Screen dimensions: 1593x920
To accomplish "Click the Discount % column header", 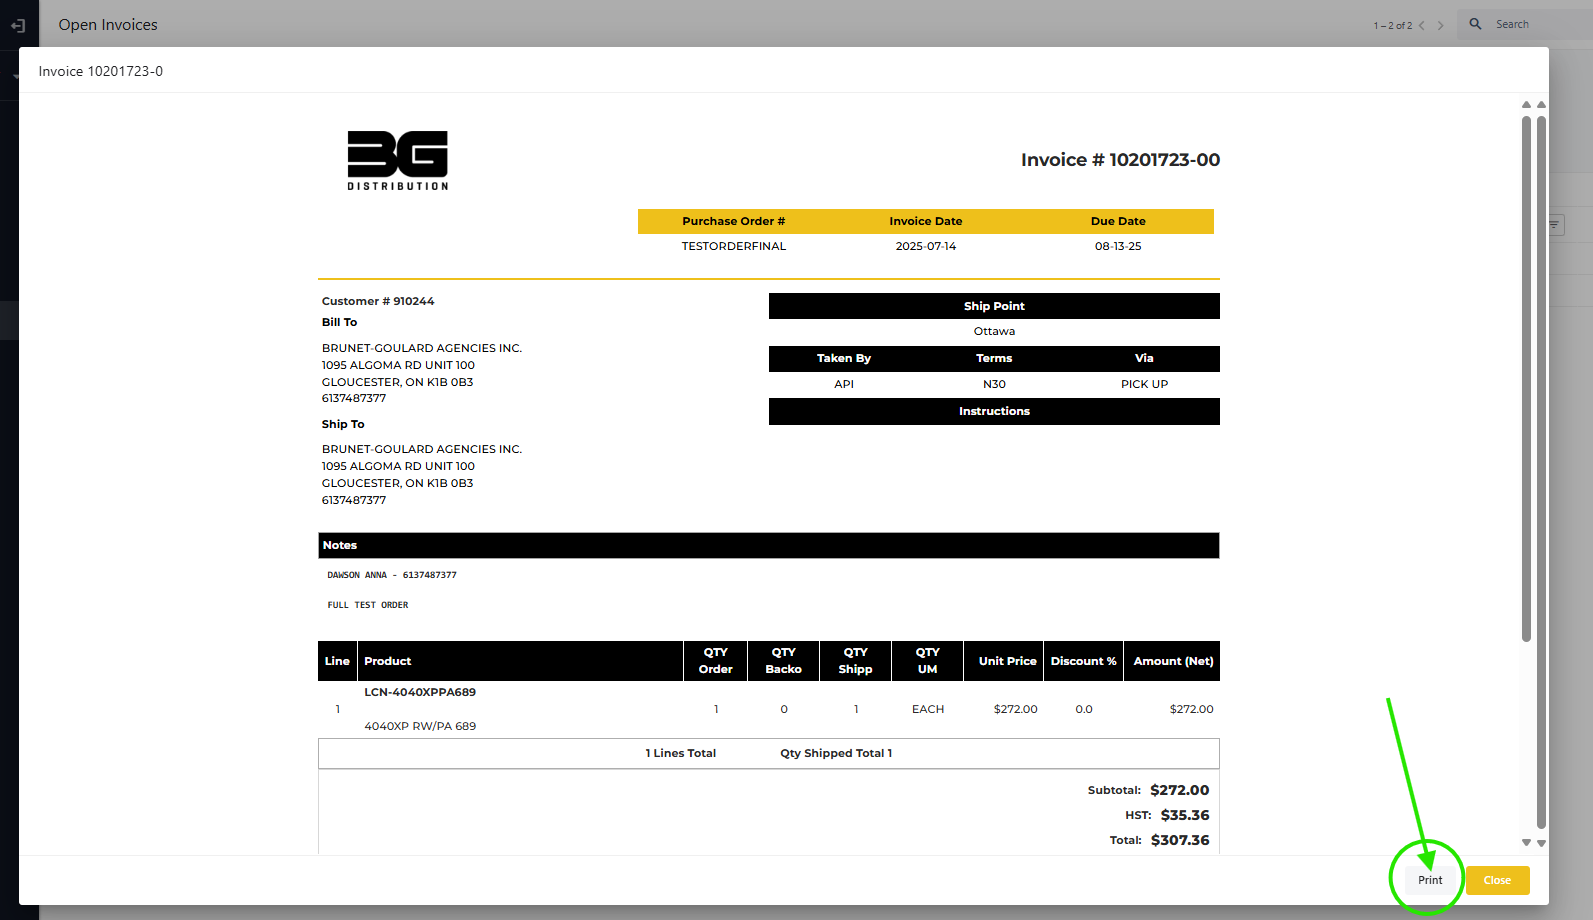I will [x=1083, y=661].
